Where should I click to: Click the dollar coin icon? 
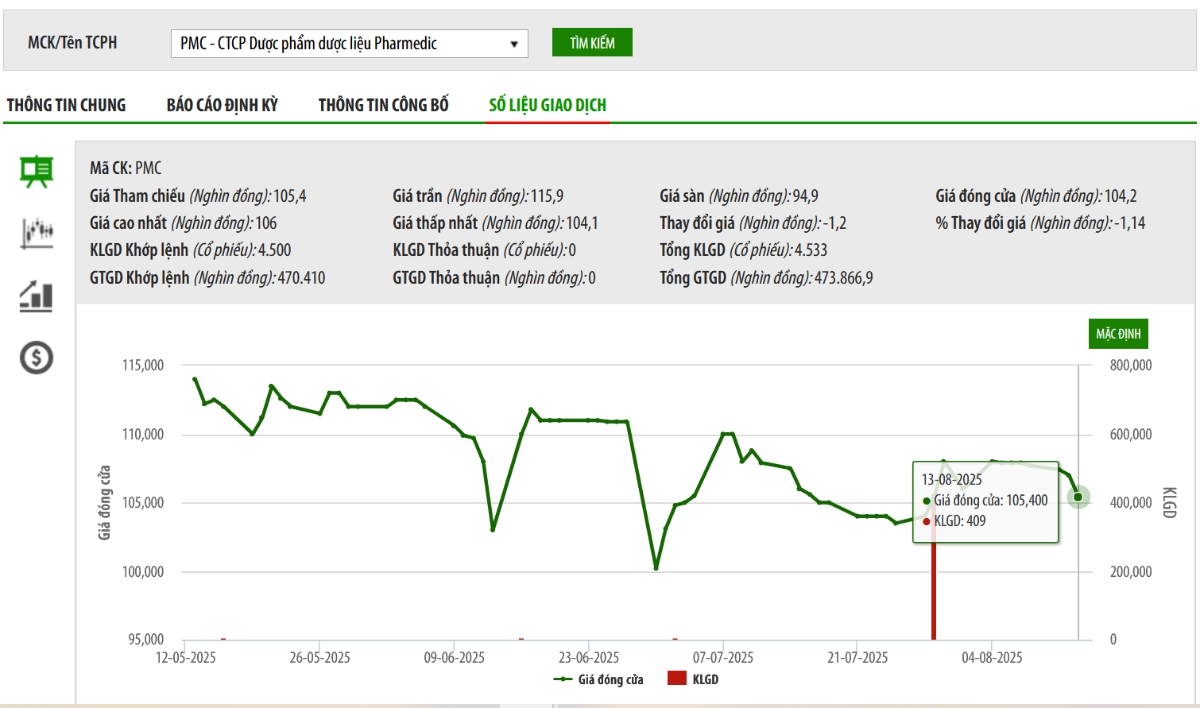37,357
